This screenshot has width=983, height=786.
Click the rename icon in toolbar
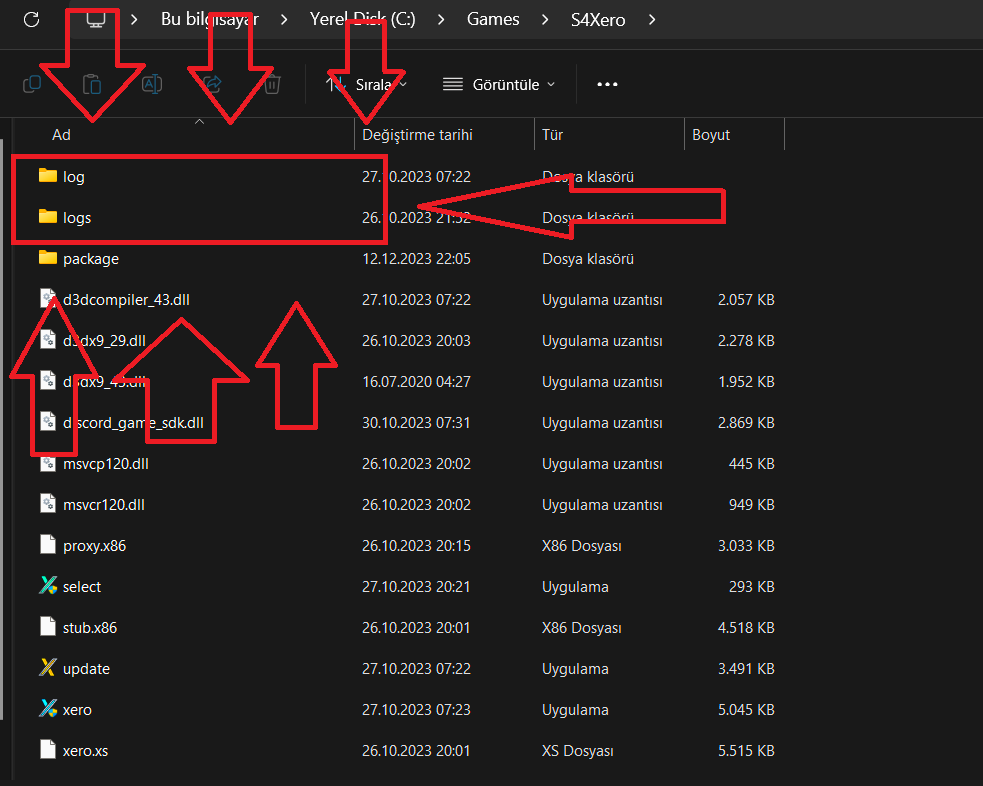coord(152,85)
